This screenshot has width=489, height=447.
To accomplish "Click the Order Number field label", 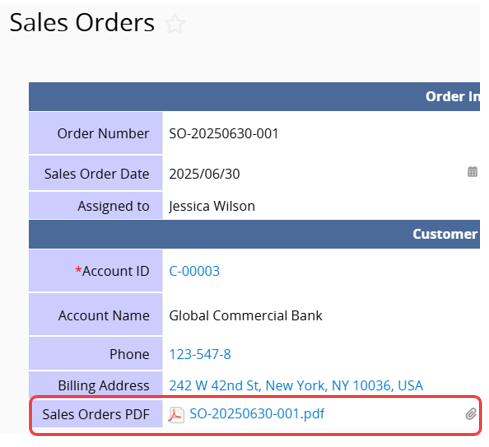I will [x=103, y=133].
